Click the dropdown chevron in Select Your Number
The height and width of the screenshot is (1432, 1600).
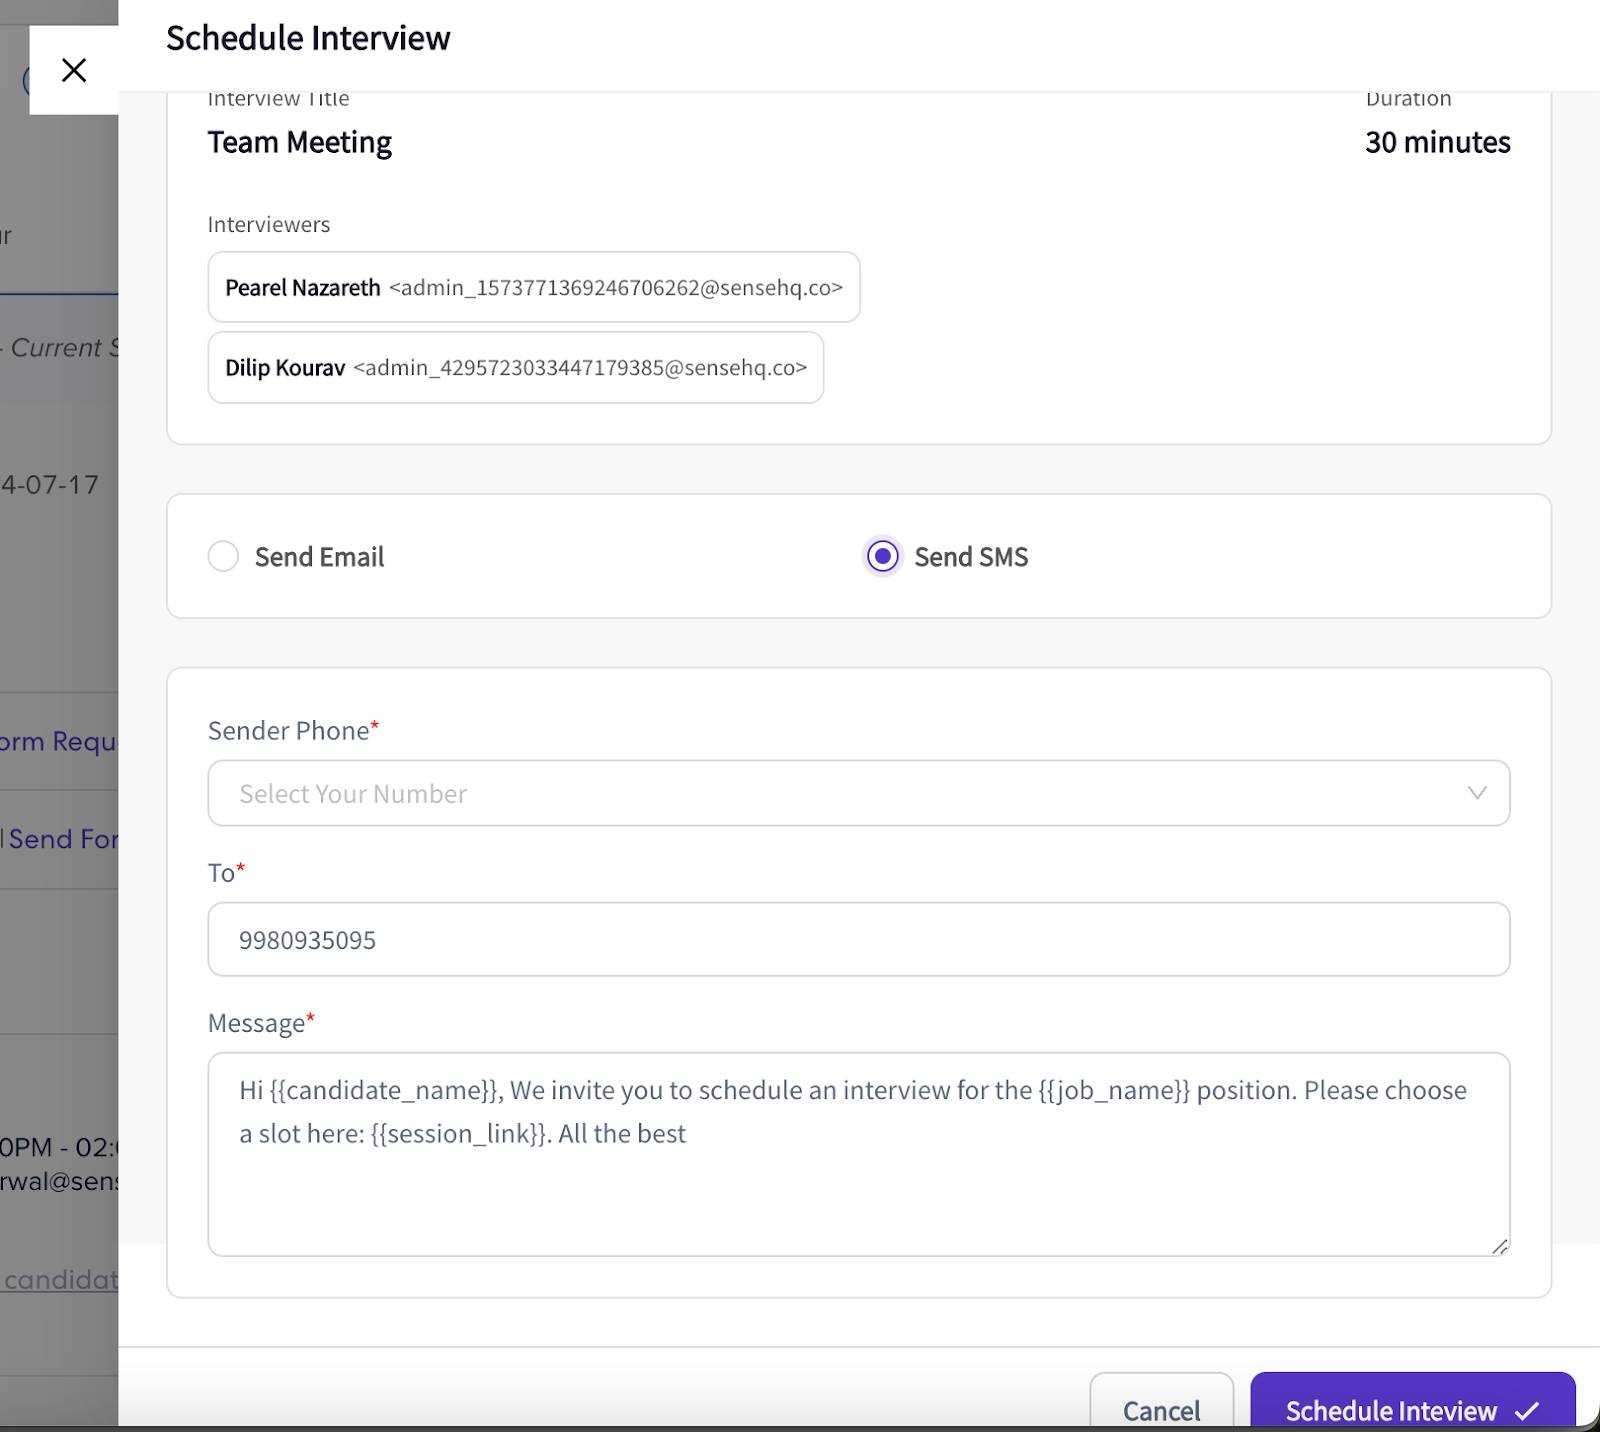pos(1476,793)
